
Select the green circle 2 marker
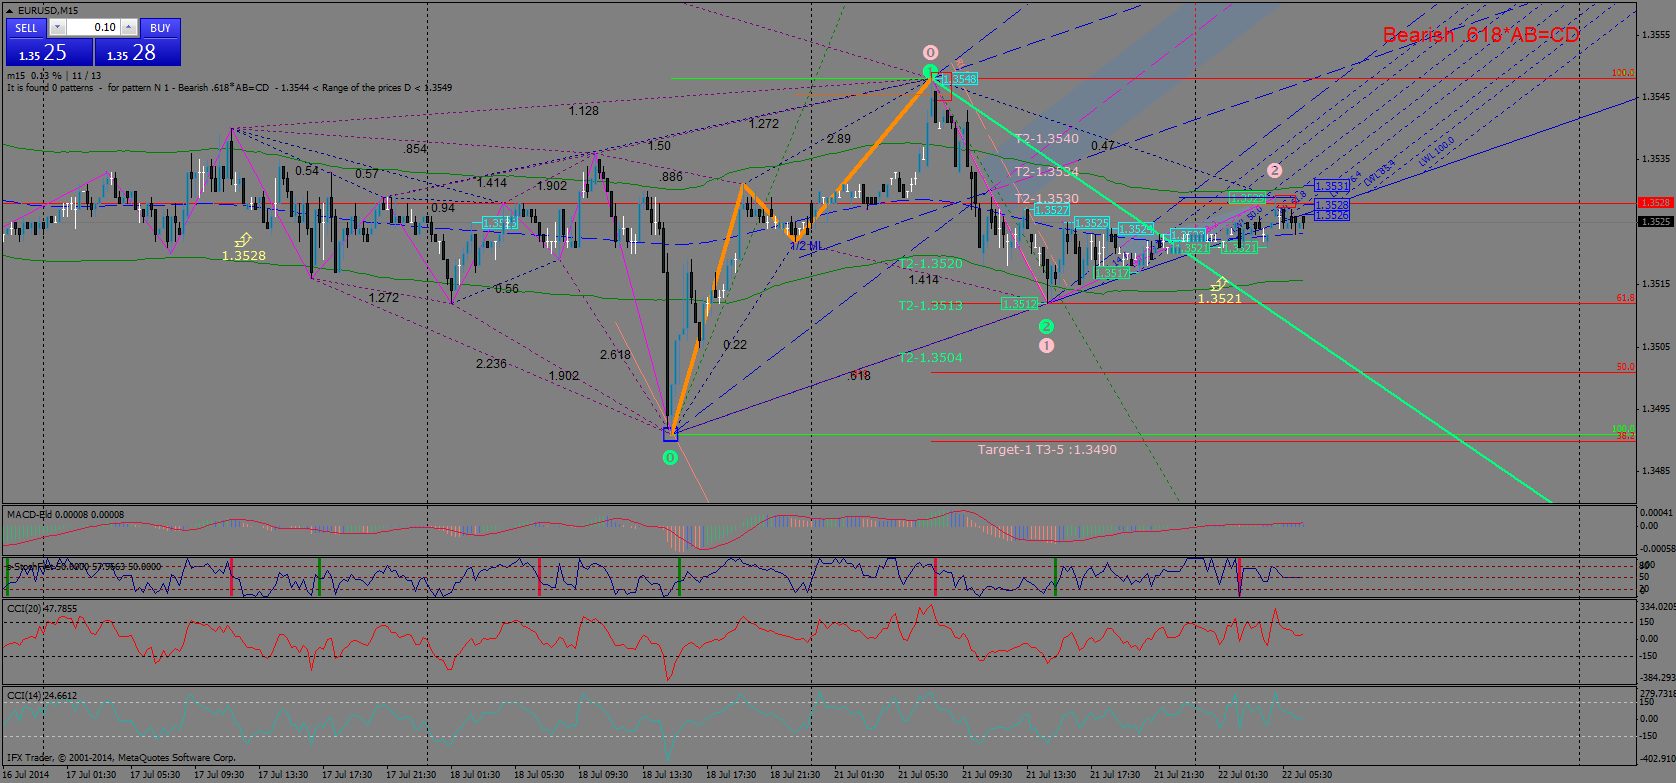(x=1046, y=326)
